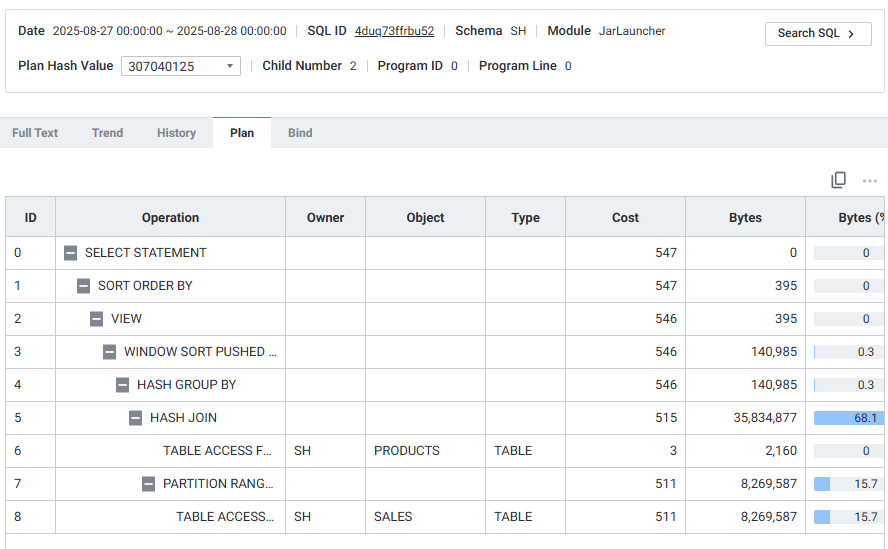Open the Plan Hash Value dropdown
The height and width of the screenshot is (549, 888).
pyautogui.click(x=181, y=66)
